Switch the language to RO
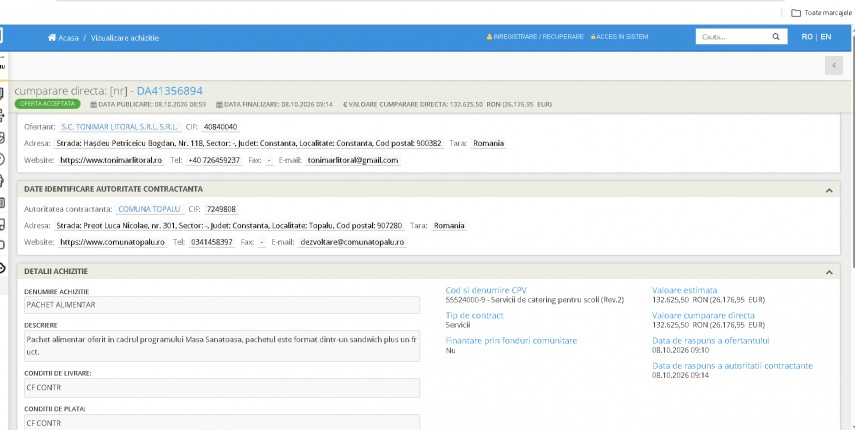Viewport: 855px width, 430px height. (x=807, y=37)
